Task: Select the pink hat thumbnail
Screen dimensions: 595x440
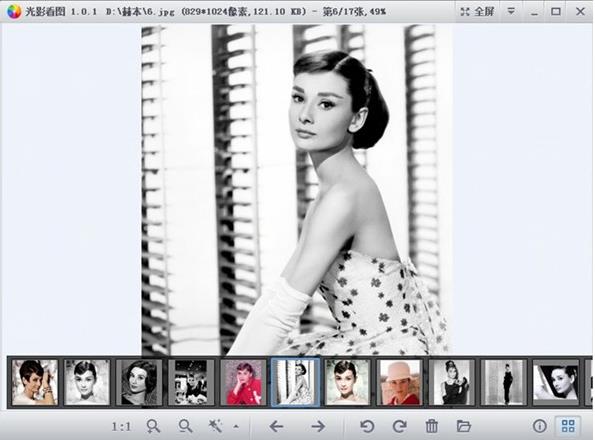Action: (400, 382)
